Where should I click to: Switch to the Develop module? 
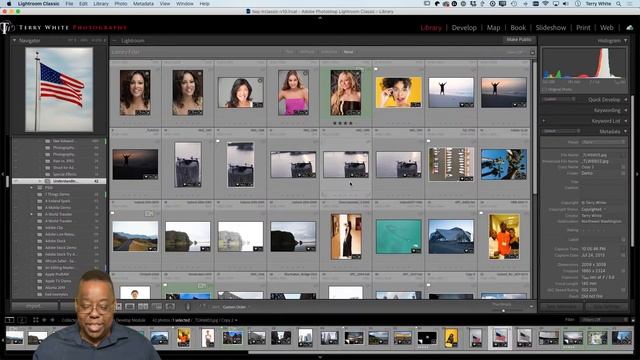pyautogui.click(x=464, y=28)
